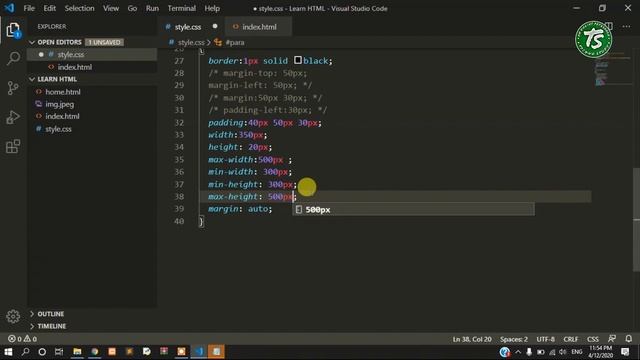Open the Go menu

click(x=132, y=8)
